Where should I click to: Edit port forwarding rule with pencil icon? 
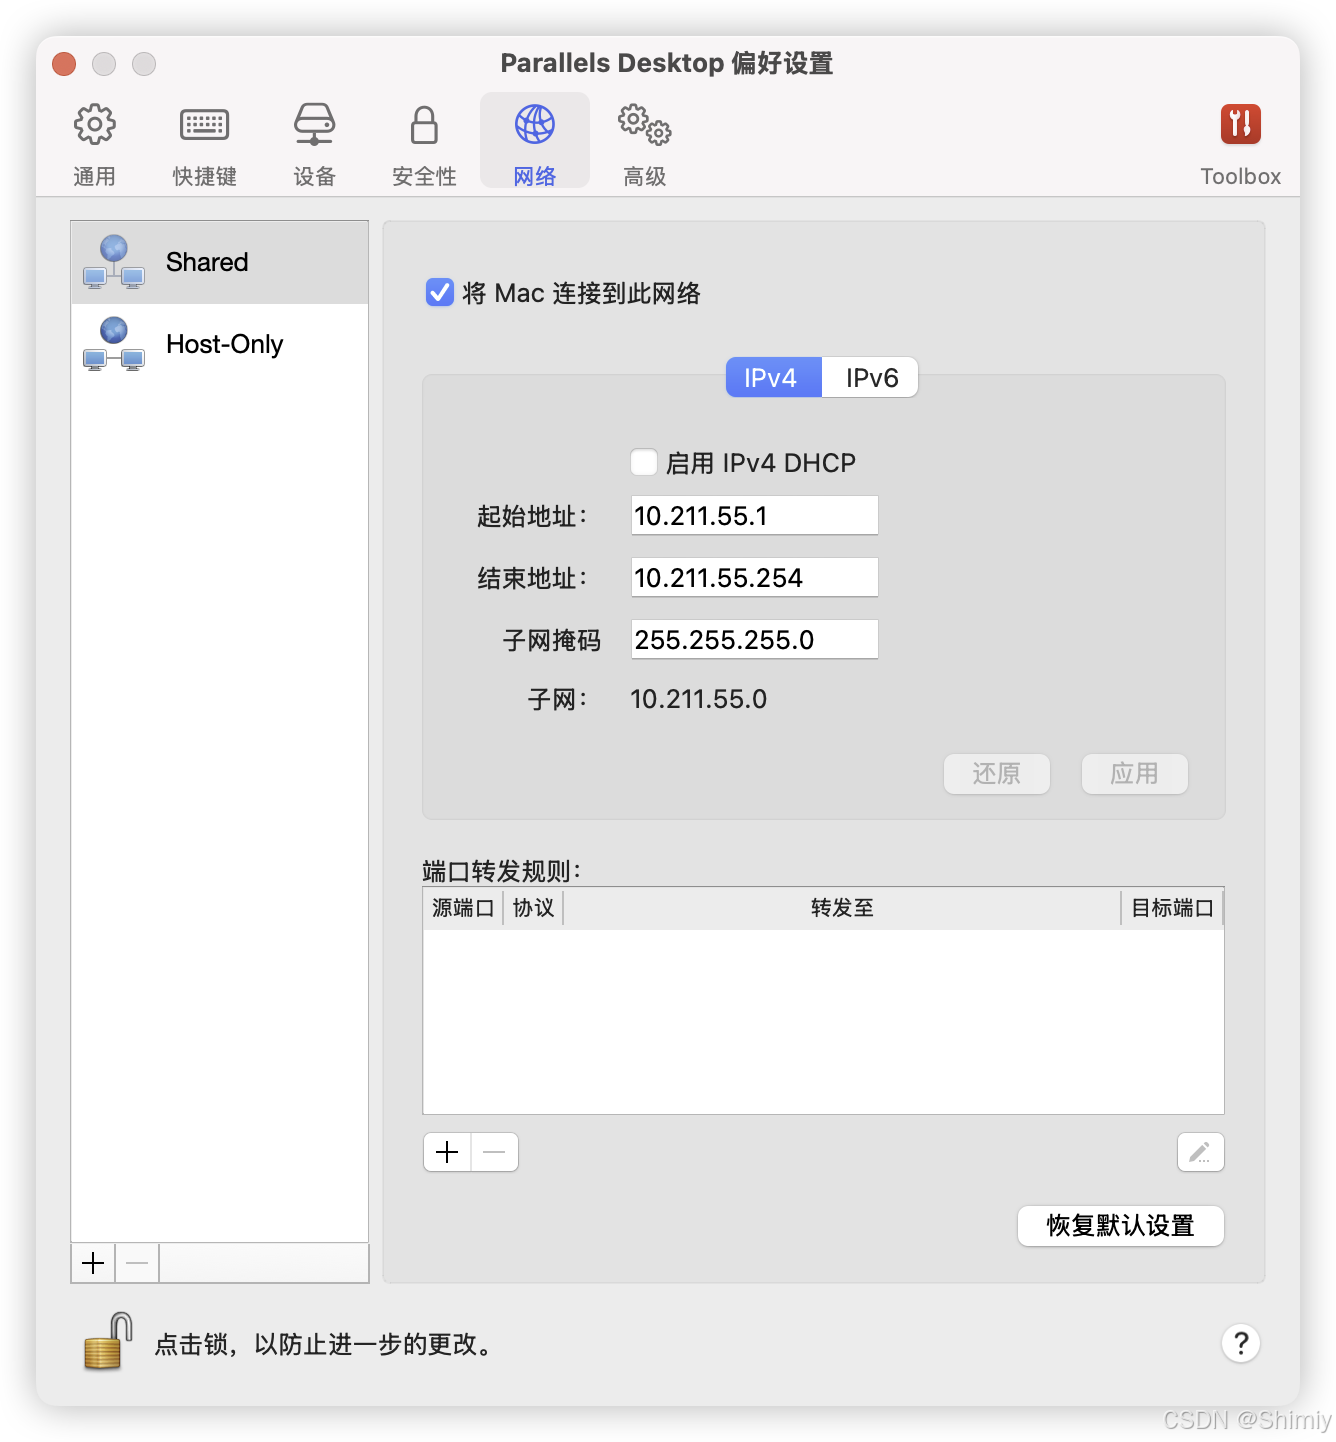click(1200, 1152)
